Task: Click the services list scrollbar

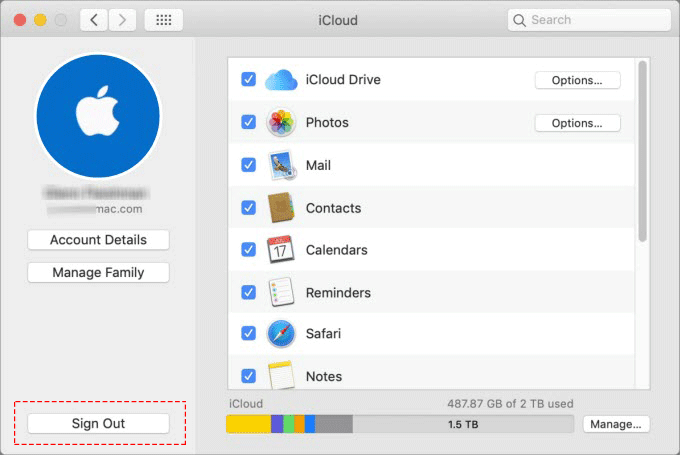Action: pyautogui.click(x=642, y=151)
